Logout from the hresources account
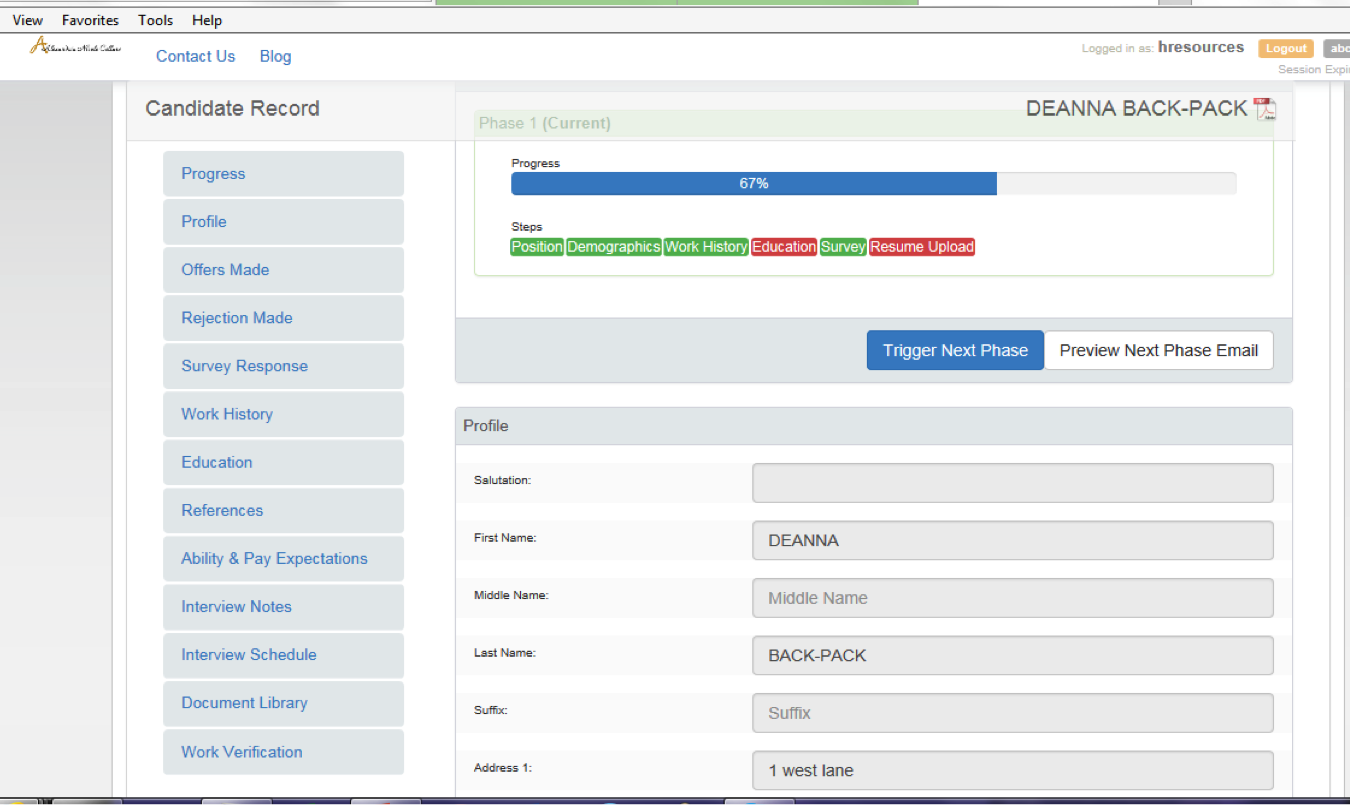 pos(1286,47)
